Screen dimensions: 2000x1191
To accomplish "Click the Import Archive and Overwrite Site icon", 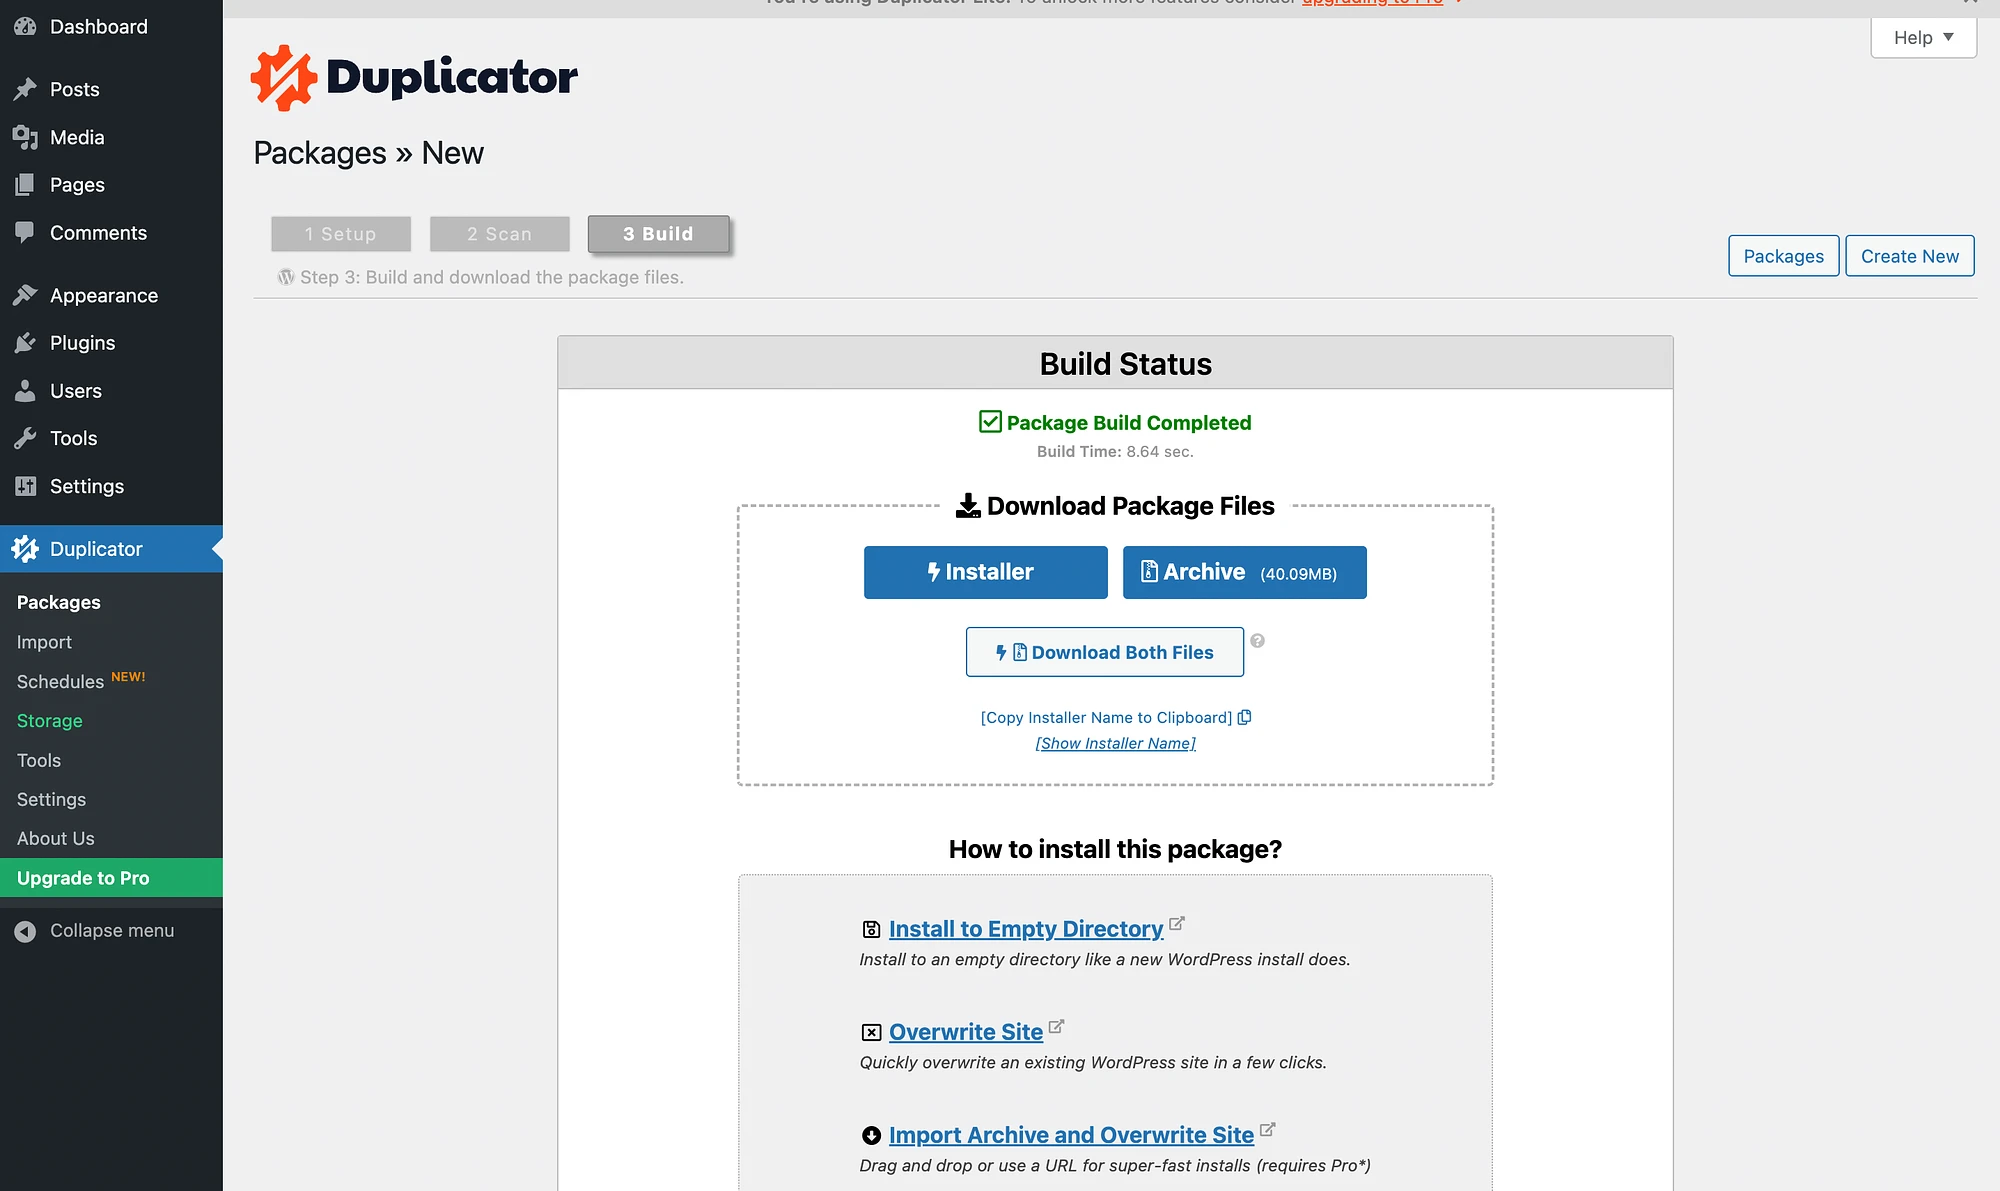I will [x=870, y=1133].
